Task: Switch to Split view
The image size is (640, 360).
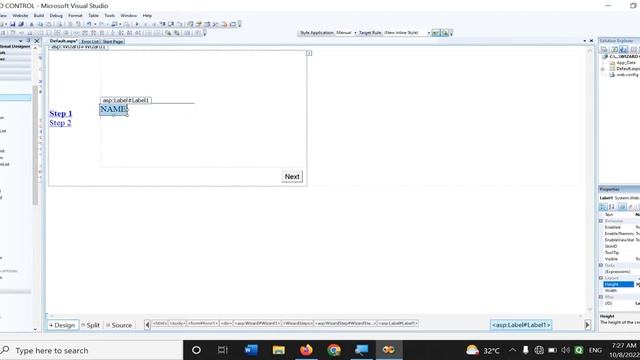Action: (91, 325)
